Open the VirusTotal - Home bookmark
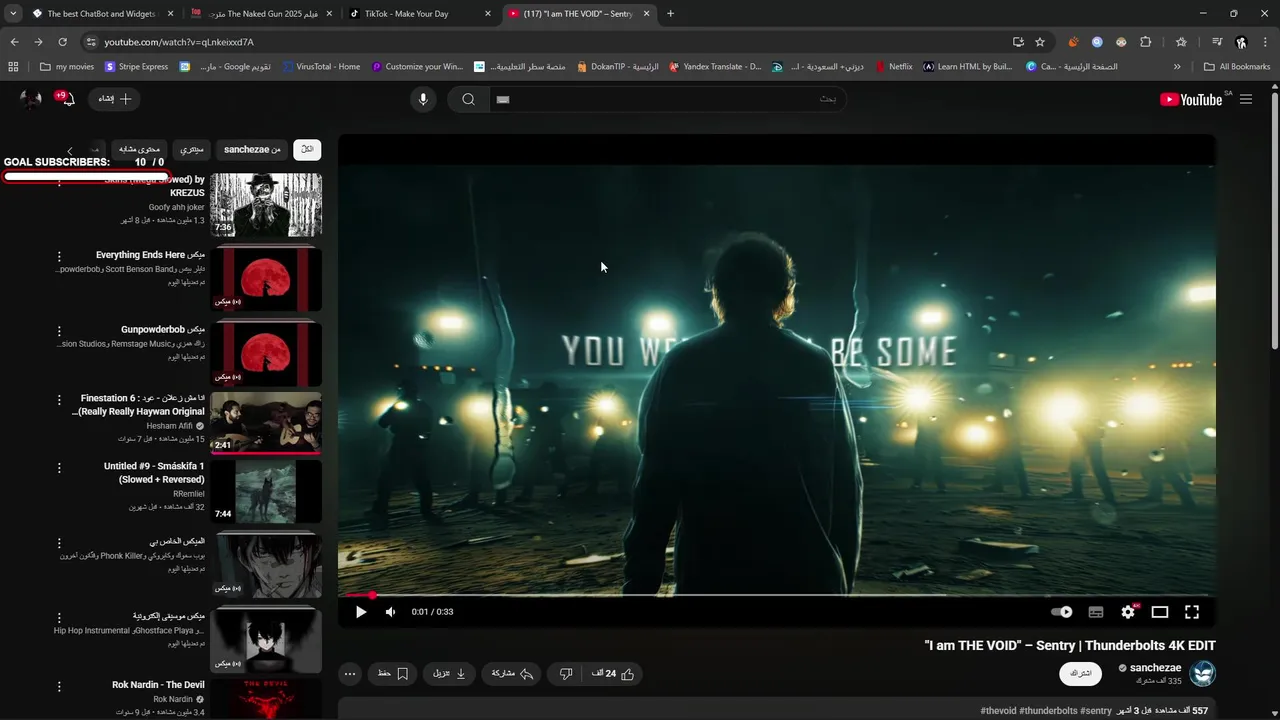Image resolution: width=1280 pixels, height=720 pixels. coord(320,67)
